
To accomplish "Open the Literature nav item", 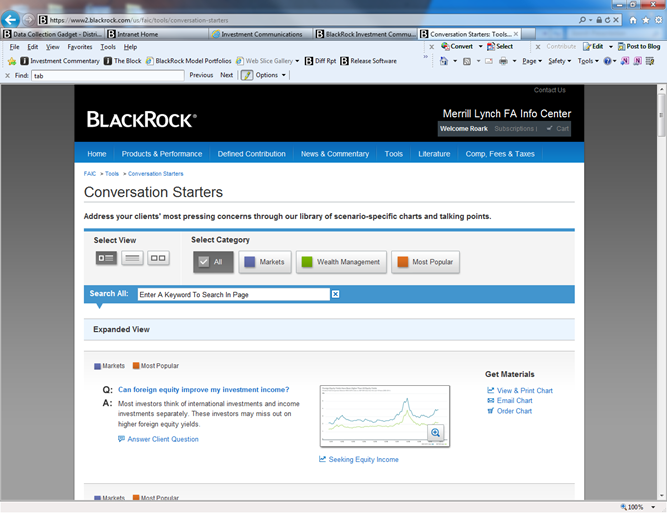I will pos(434,154).
